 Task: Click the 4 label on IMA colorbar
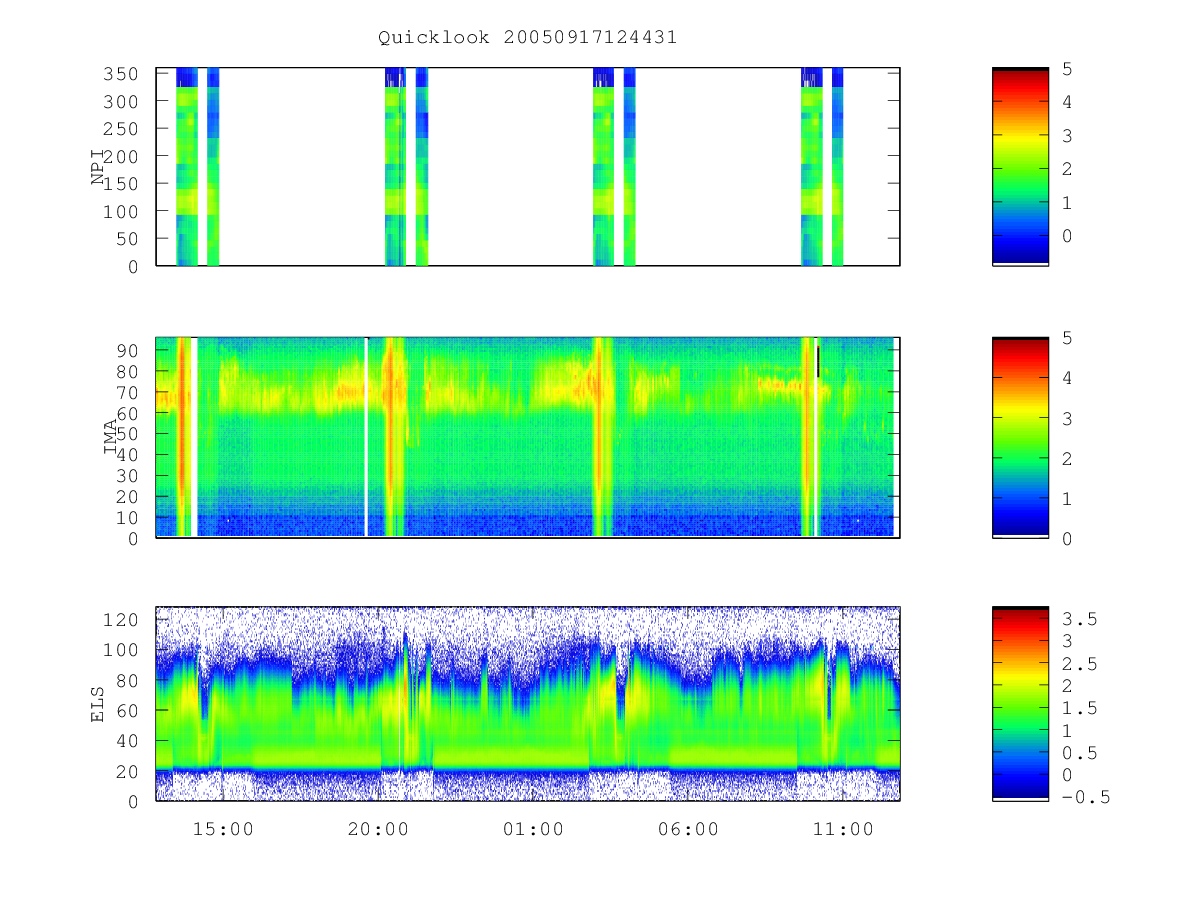(x=1068, y=378)
